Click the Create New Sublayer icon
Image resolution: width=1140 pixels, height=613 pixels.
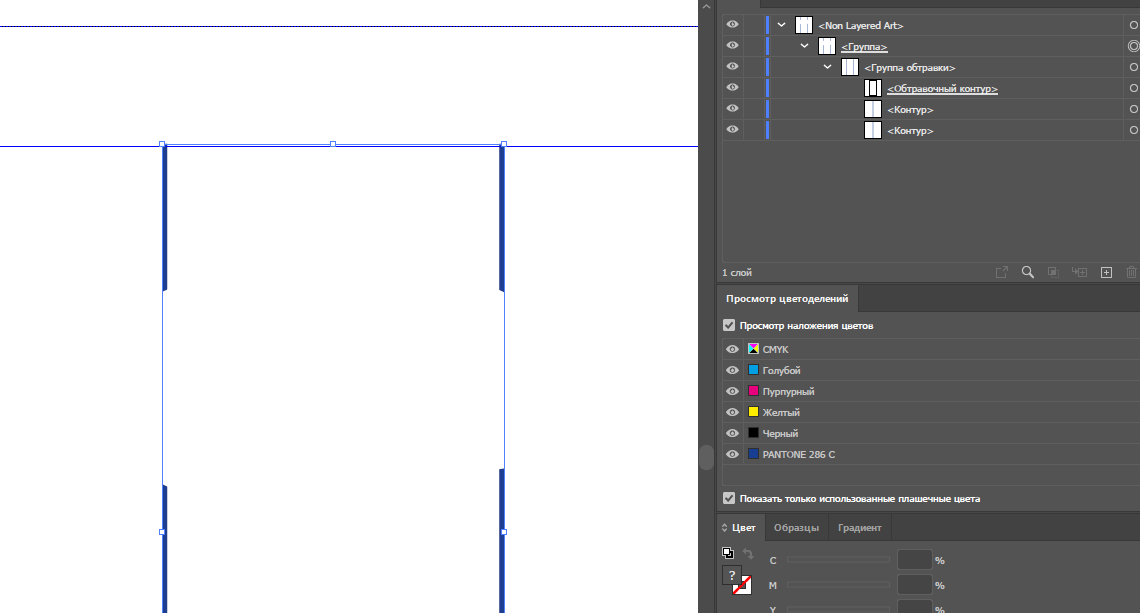[1079, 272]
